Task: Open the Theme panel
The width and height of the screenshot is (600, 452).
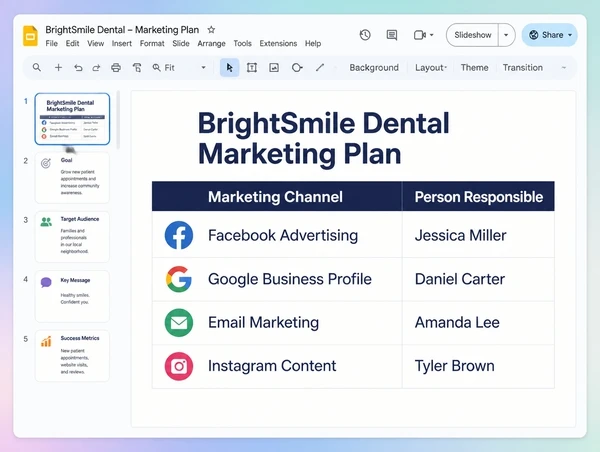Action: point(474,68)
